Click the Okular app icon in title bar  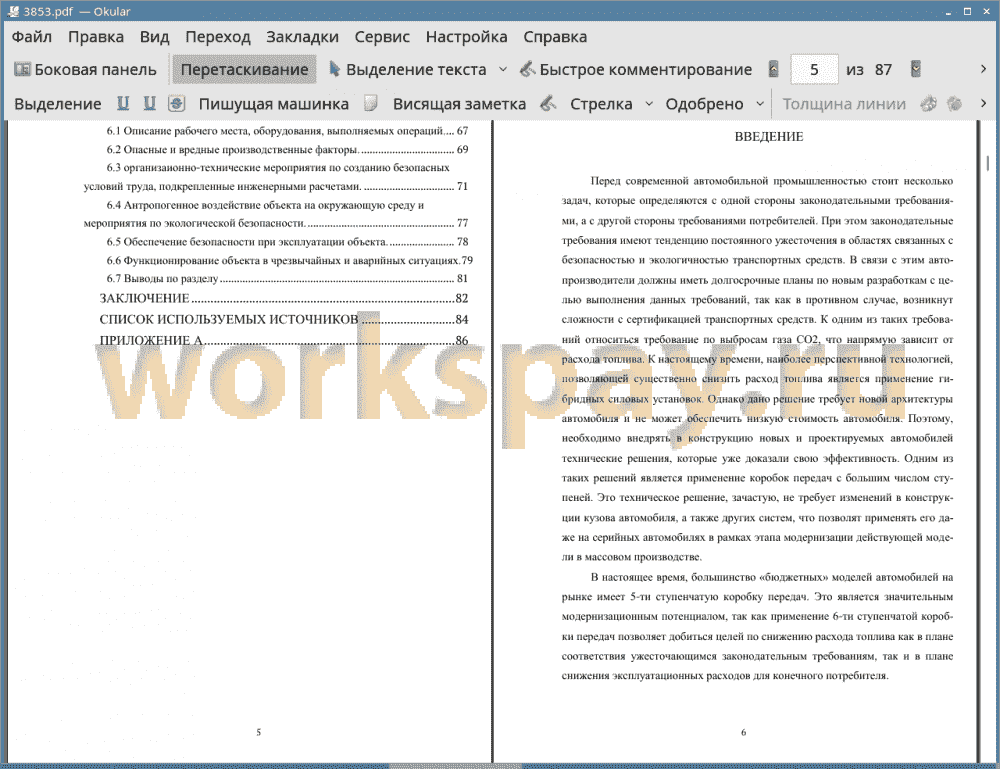pos(13,11)
